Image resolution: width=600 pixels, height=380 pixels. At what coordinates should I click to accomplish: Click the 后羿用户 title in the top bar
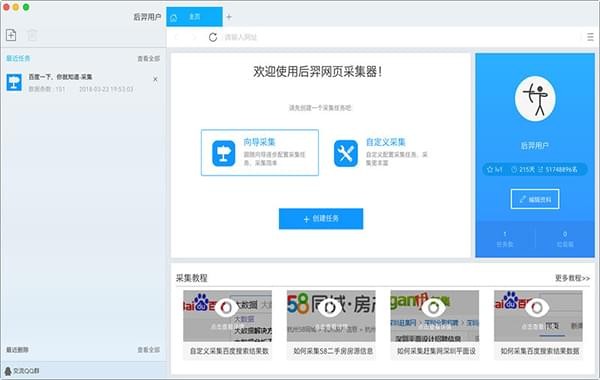coord(147,17)
